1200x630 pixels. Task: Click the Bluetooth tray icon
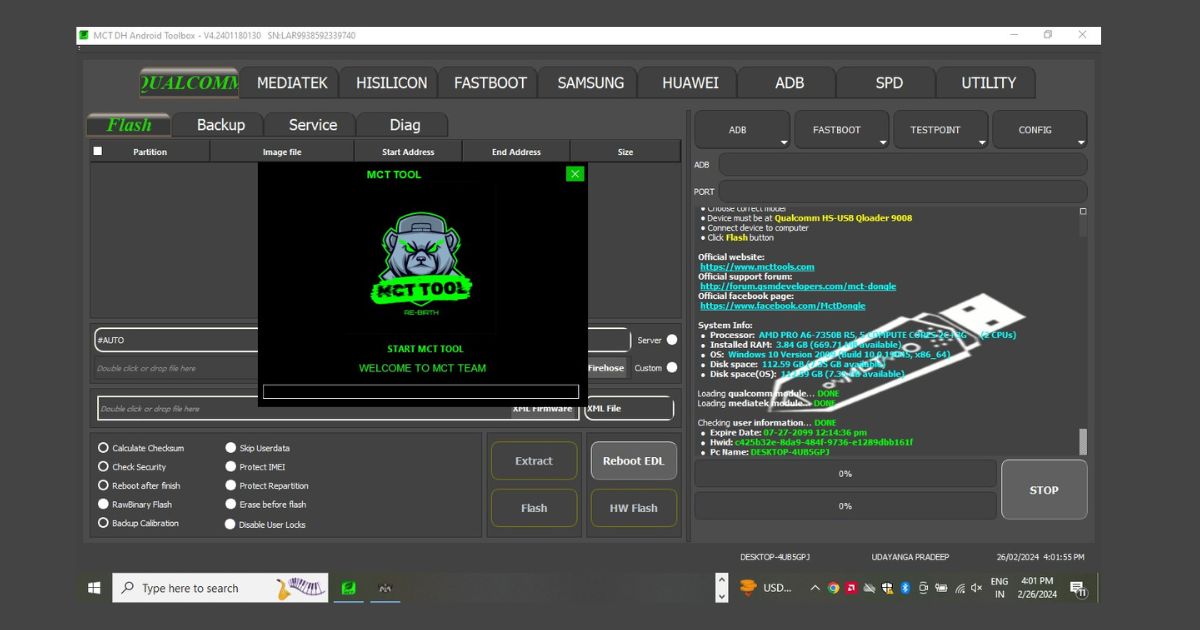tap(905, 588)
